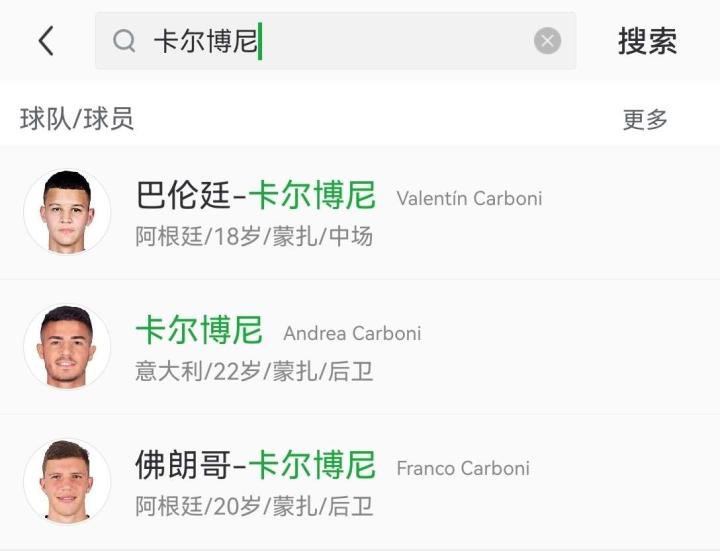Tap details 阿根廷/18岁/蒙扎/中场
This screenshot has width=720, height=551.
(254, 237)
